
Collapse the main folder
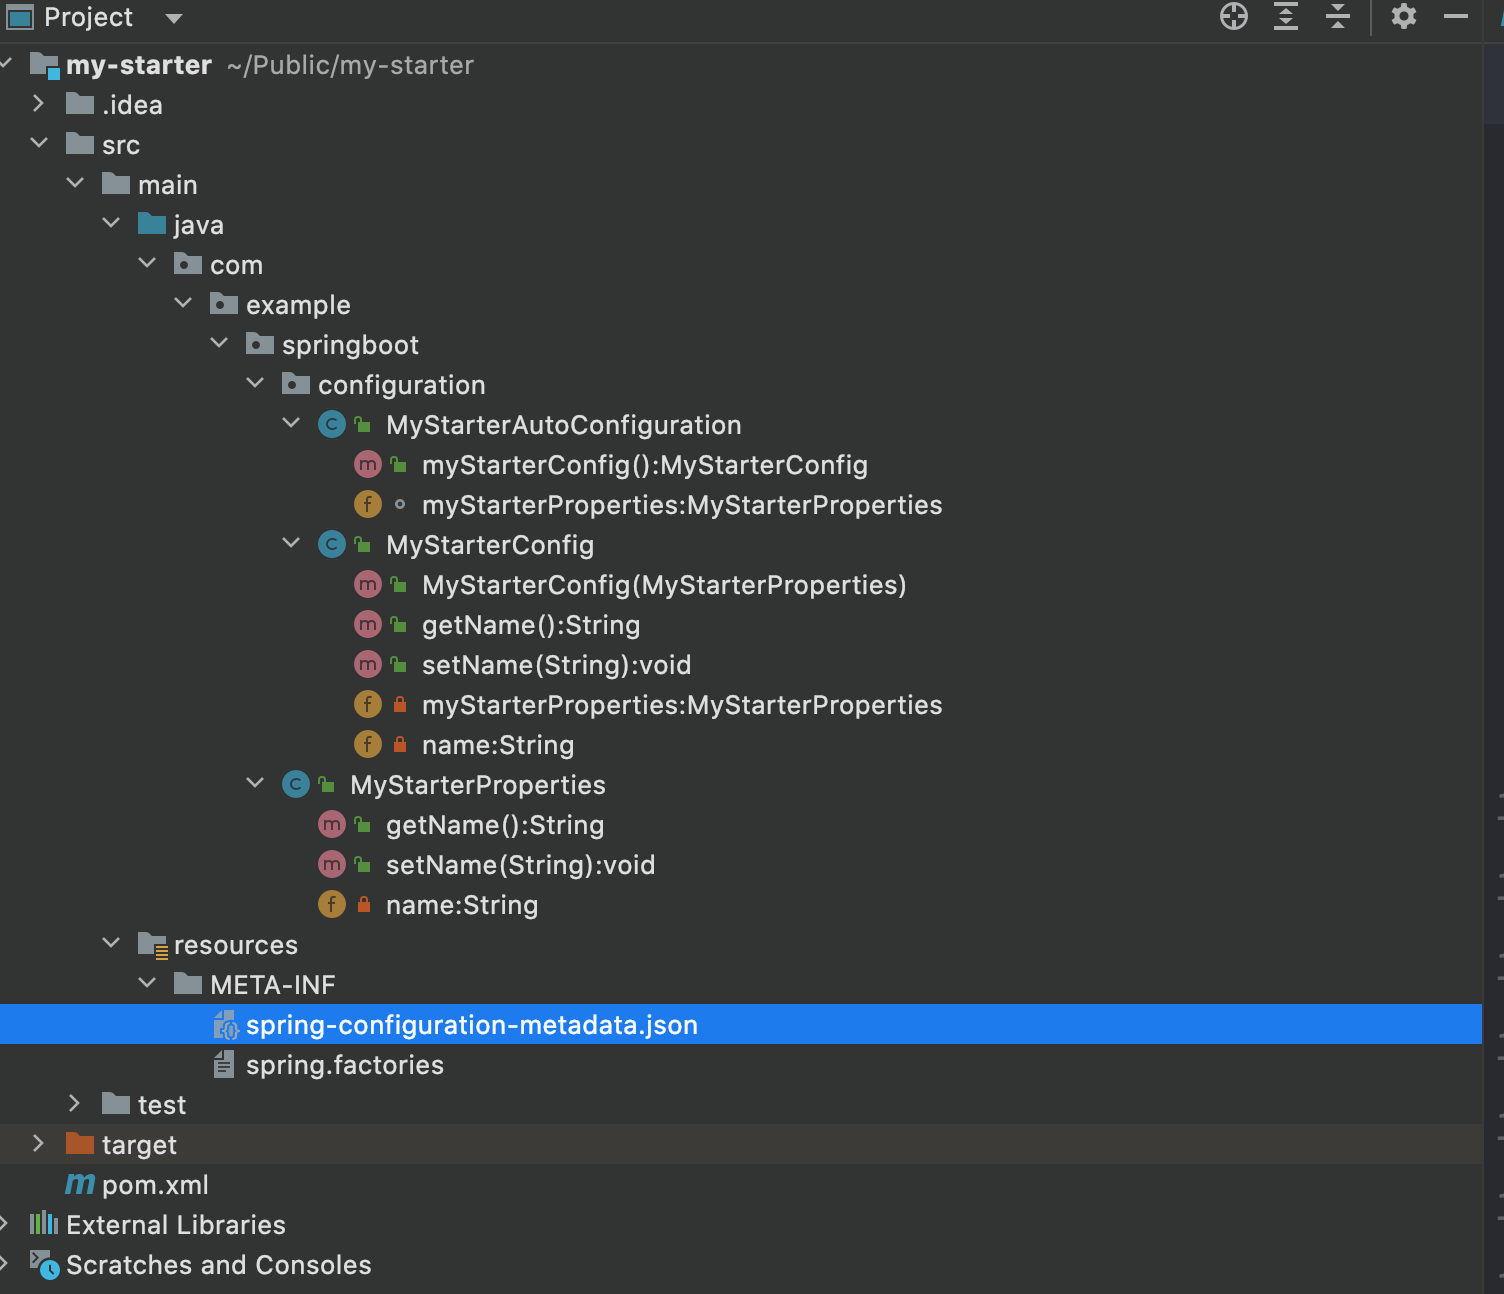(75, 184)
